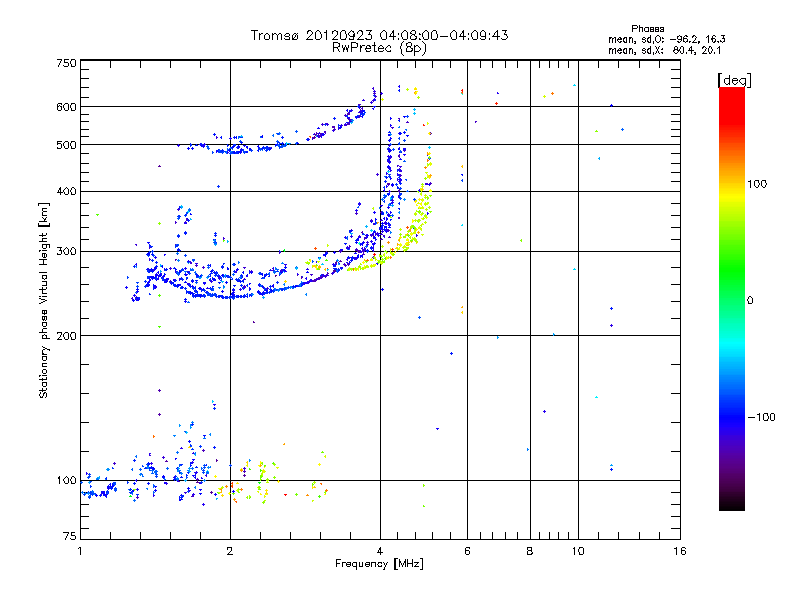Click the 'RwPretec (8p)' subtitle
800x600 pixels.
[379, 48]
